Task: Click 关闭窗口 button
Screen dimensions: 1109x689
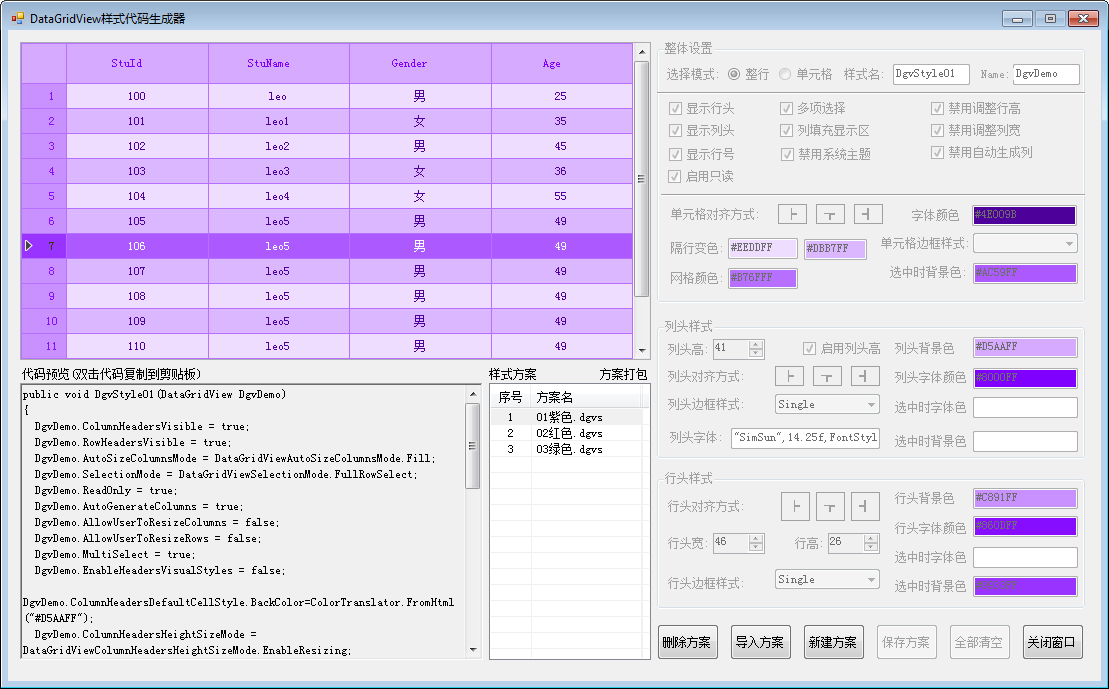Action: [x=1052, y=642]
